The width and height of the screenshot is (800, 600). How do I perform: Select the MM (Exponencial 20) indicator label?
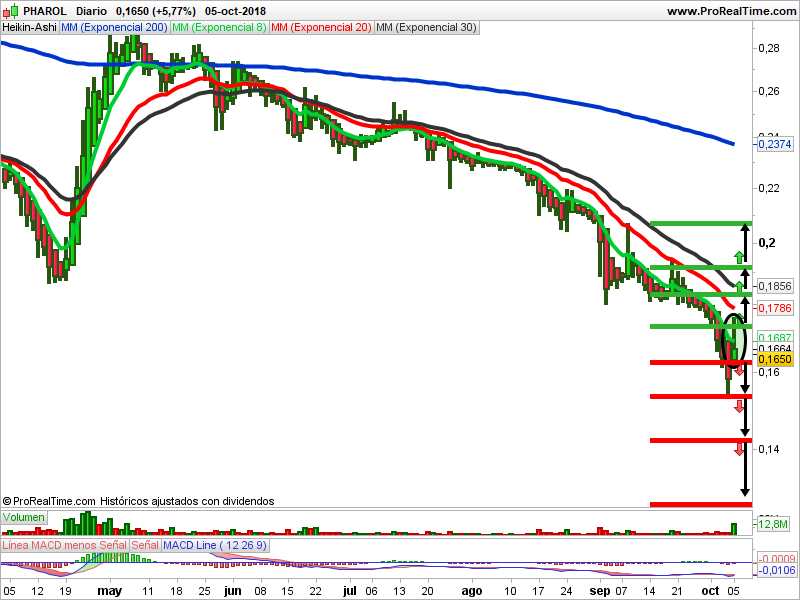[321, 28]
